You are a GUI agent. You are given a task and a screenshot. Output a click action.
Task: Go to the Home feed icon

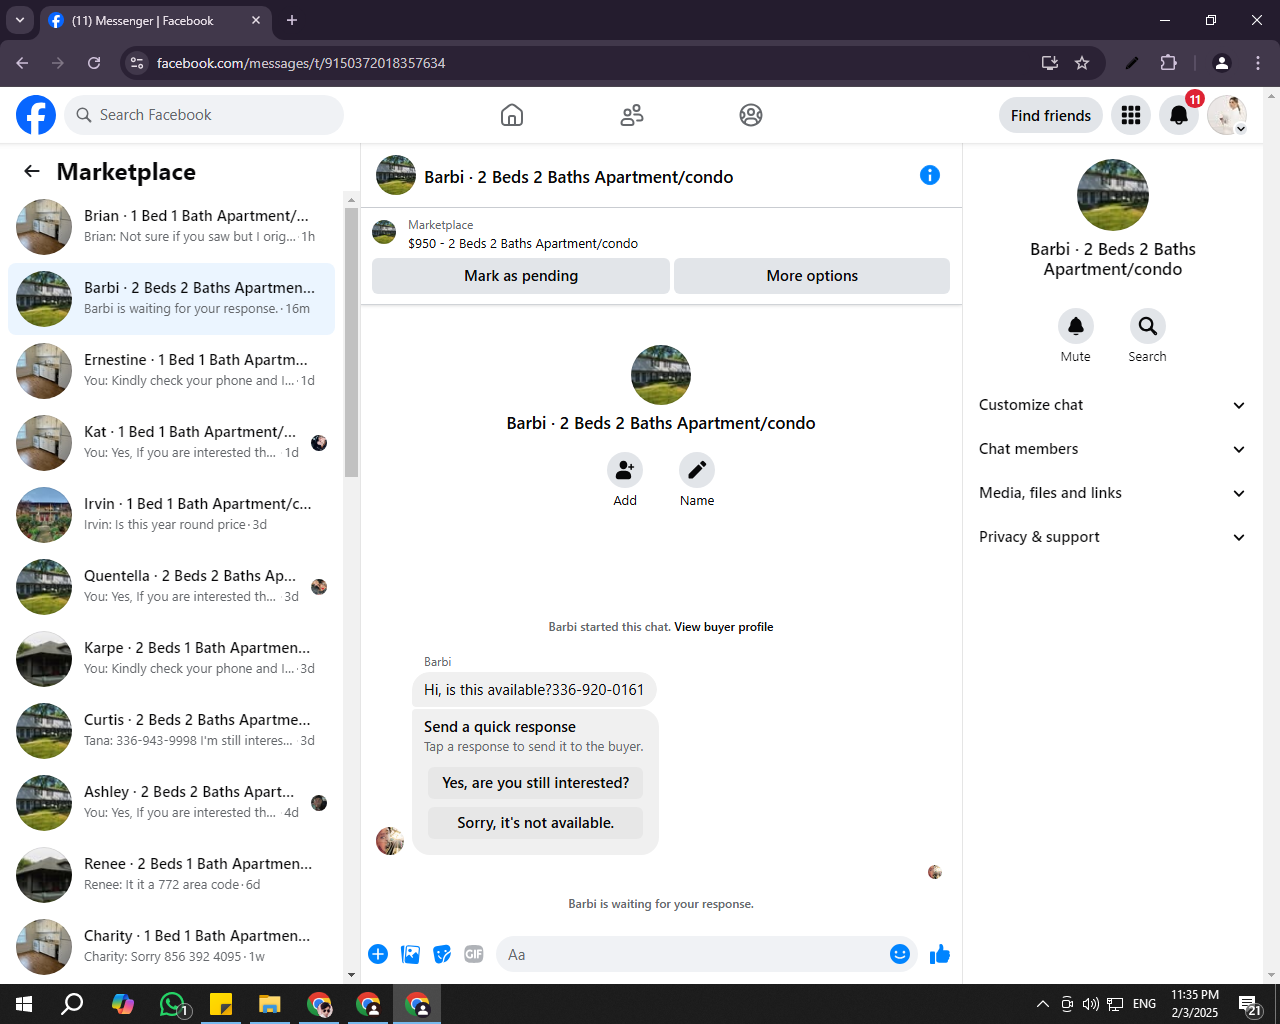point(512,115)
